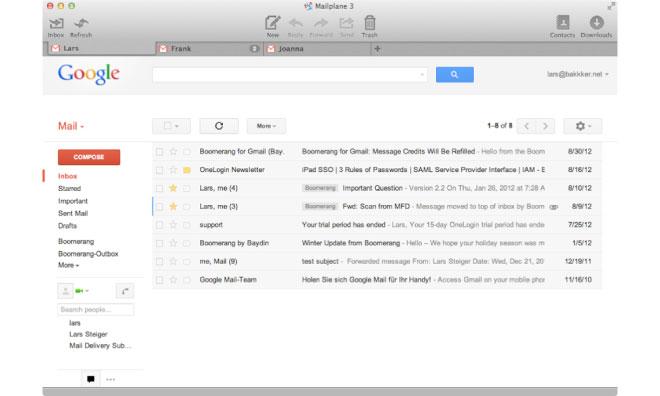
Task: Check the me, Mail (9) checkbox
Action: point(159,261)
